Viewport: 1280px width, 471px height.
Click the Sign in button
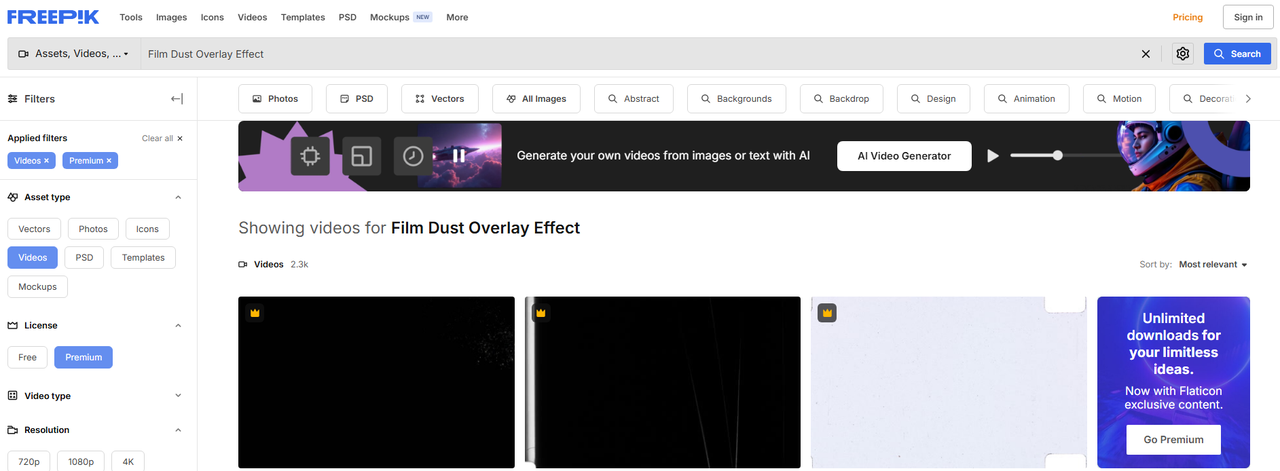[1248, 17]
